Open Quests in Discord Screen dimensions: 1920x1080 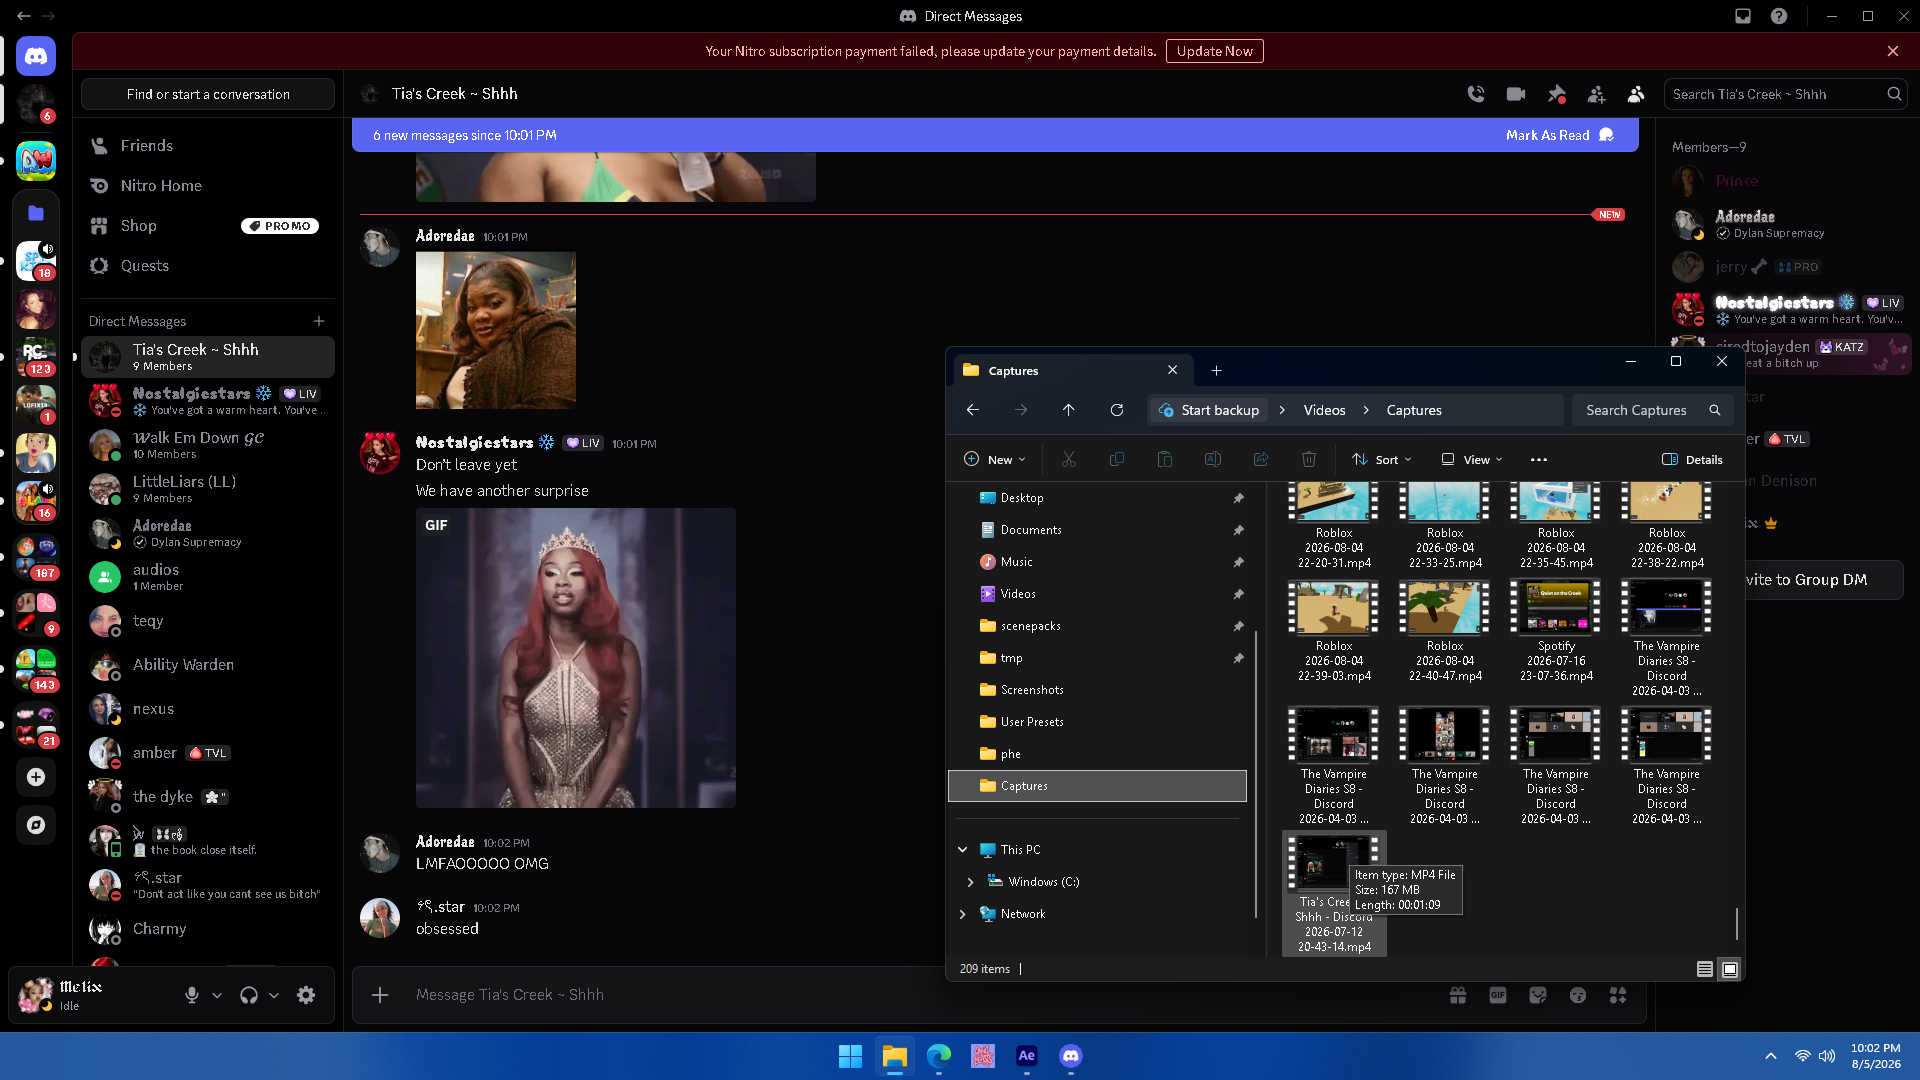pos(208,266)
